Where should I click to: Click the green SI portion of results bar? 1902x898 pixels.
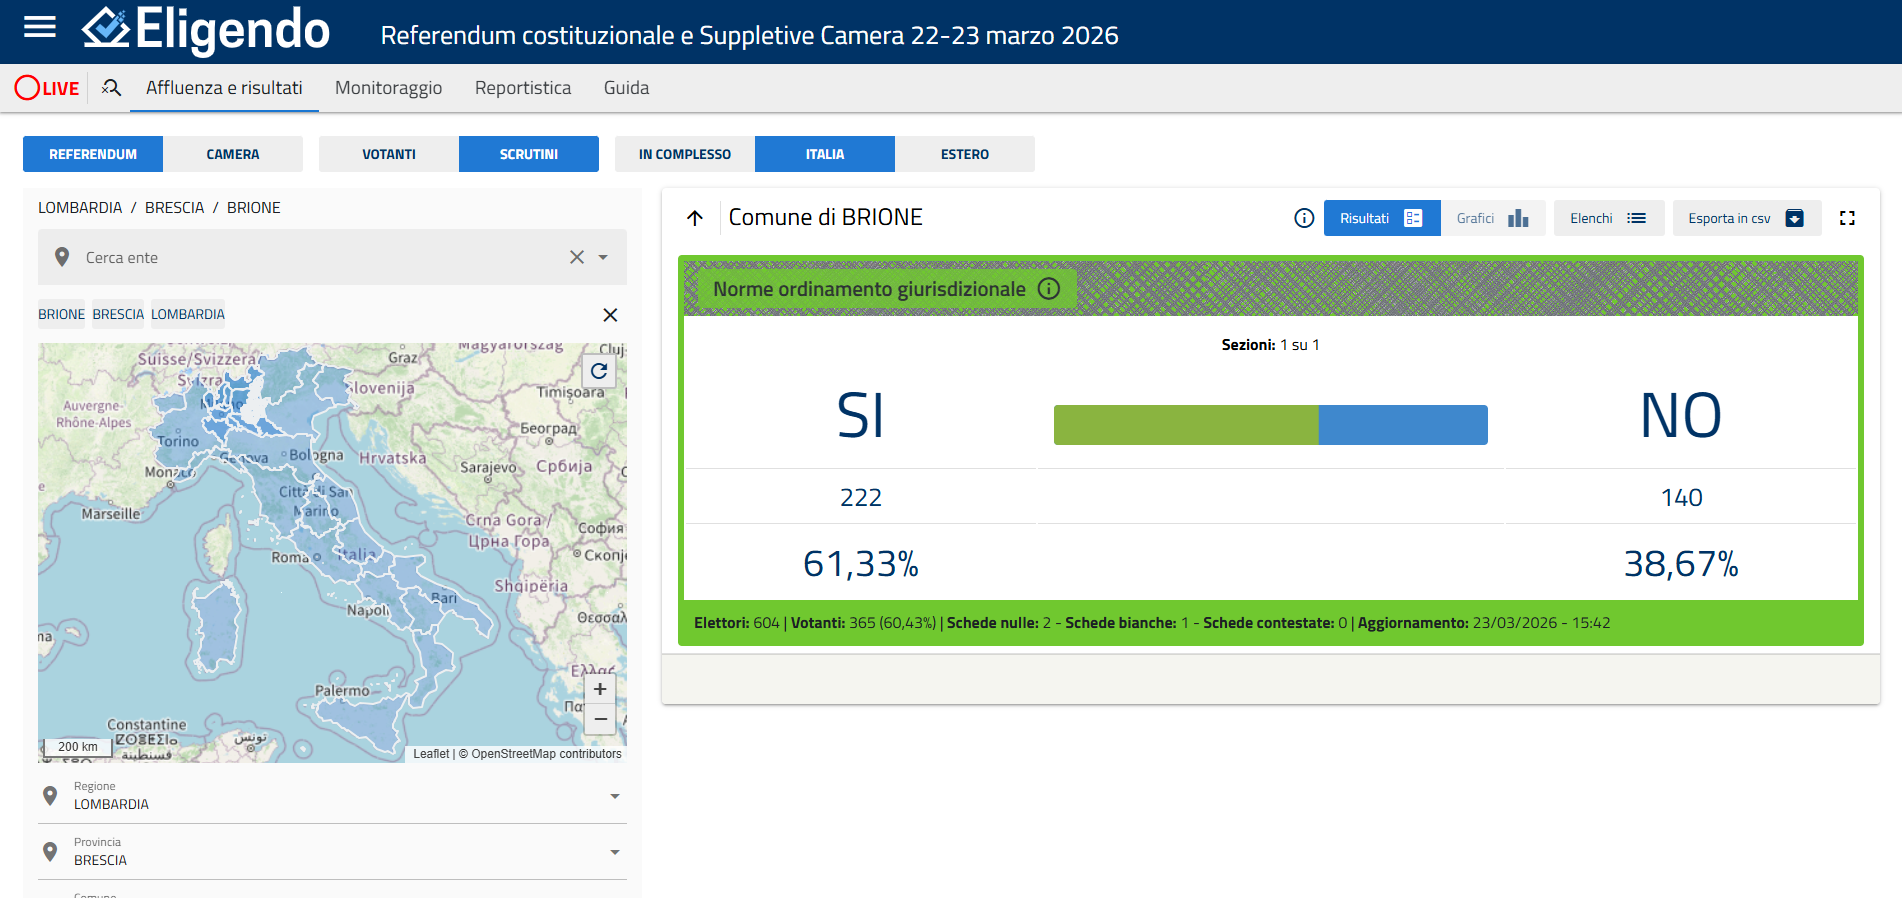[x=1185, y=425]
